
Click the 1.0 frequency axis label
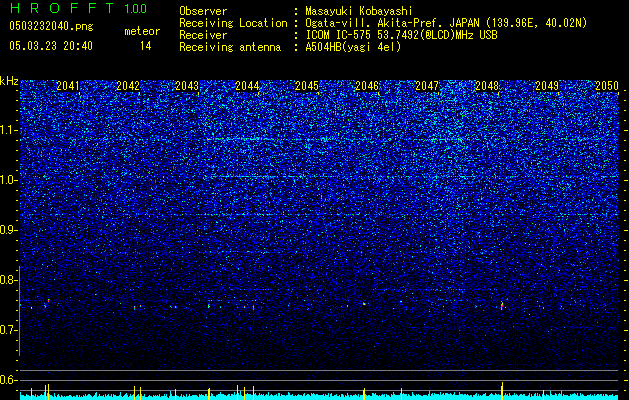point(9,180)
